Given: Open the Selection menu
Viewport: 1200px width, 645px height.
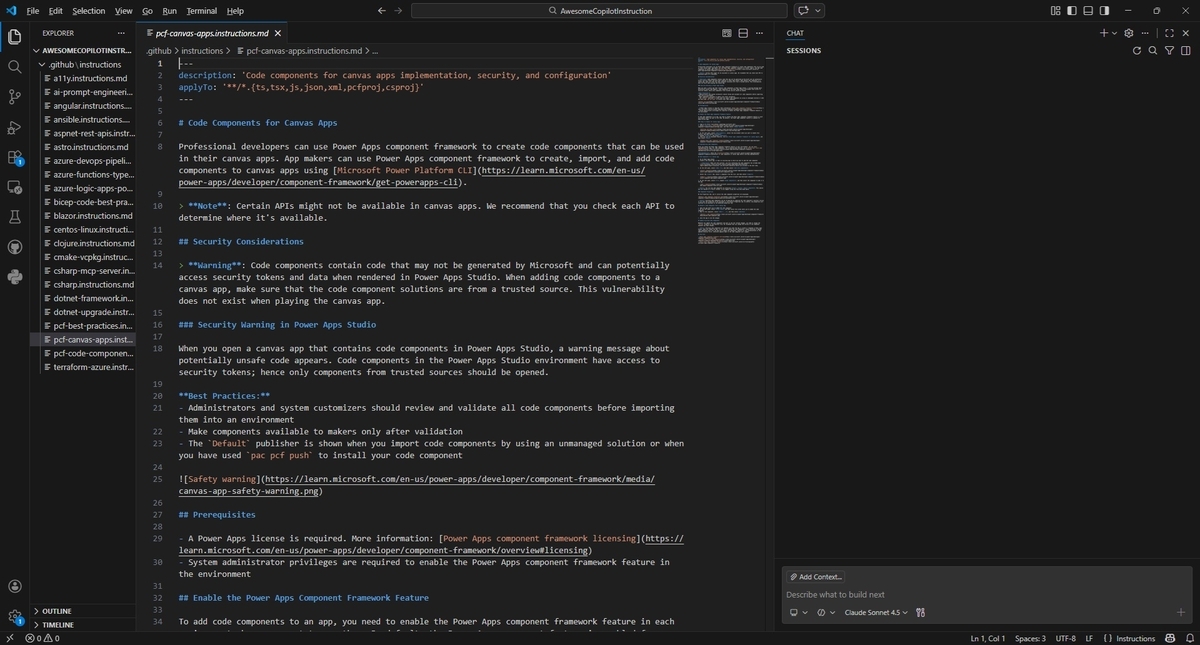Looking at the screenshot, I should [88, 11].
